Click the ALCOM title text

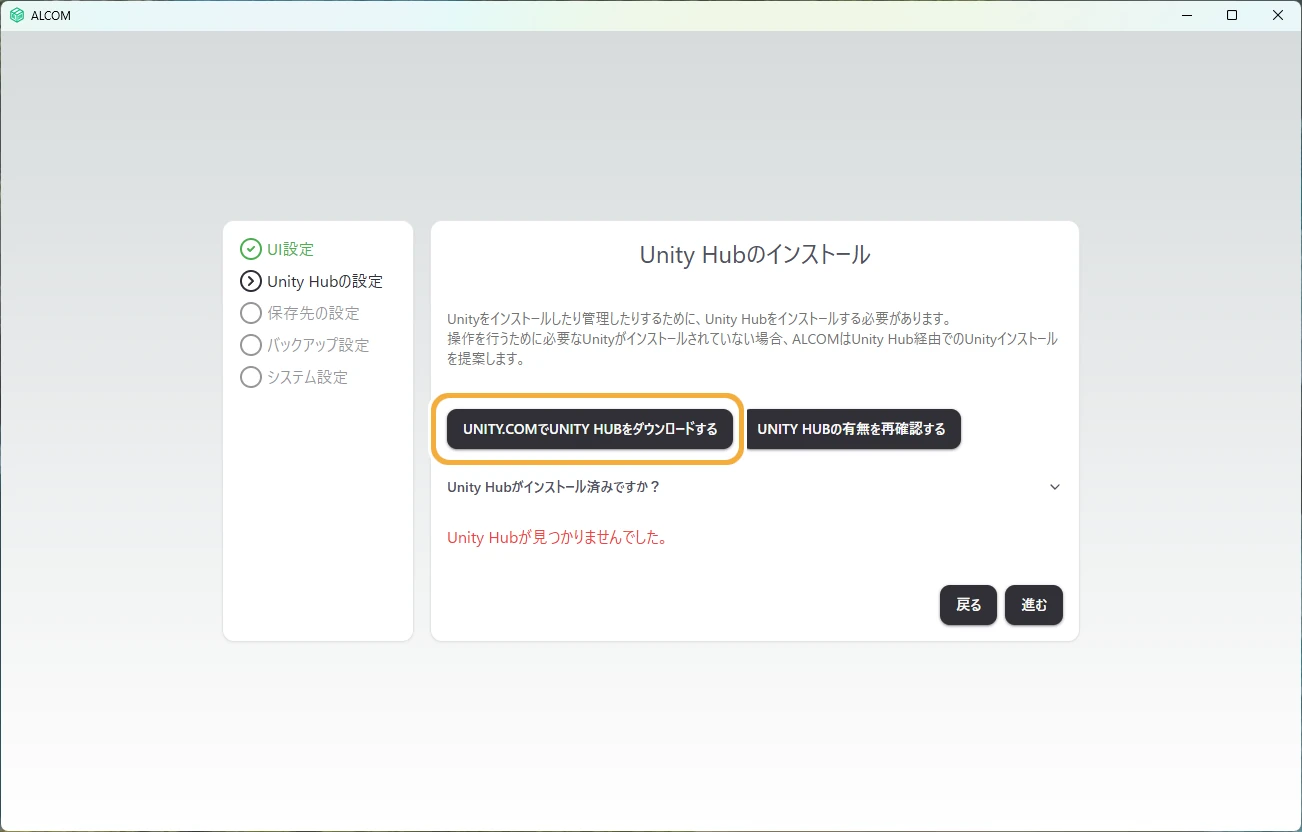pos(51,16)
